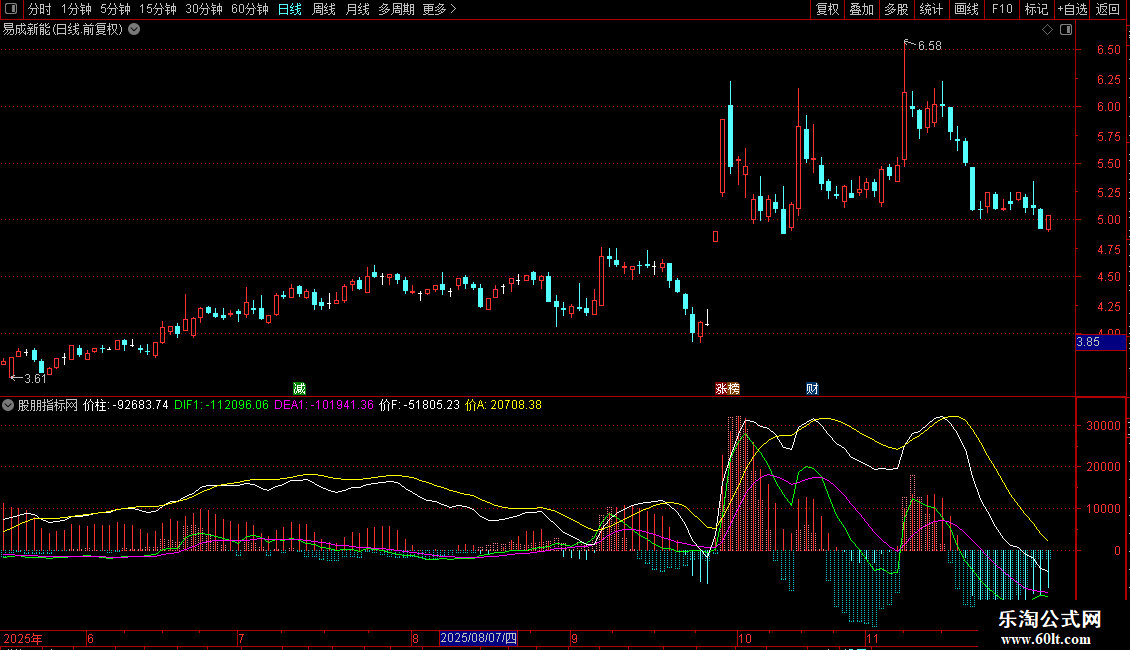Click the 画线 drawing tools button
This screenshot has width=1130, height=650.
click(966, 10)
